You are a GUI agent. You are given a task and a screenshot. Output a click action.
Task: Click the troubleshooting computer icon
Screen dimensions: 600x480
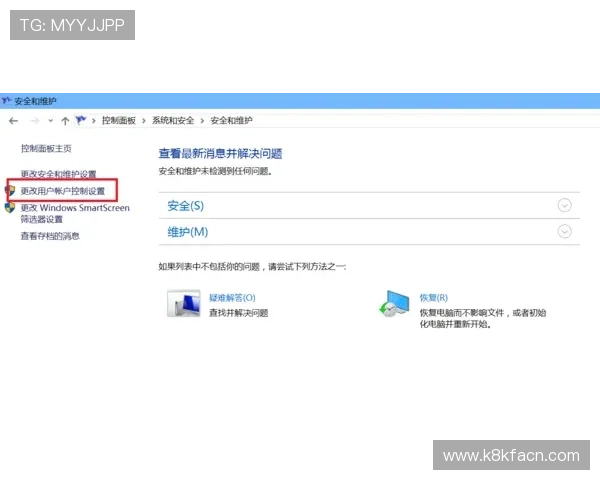coord(184,304)
